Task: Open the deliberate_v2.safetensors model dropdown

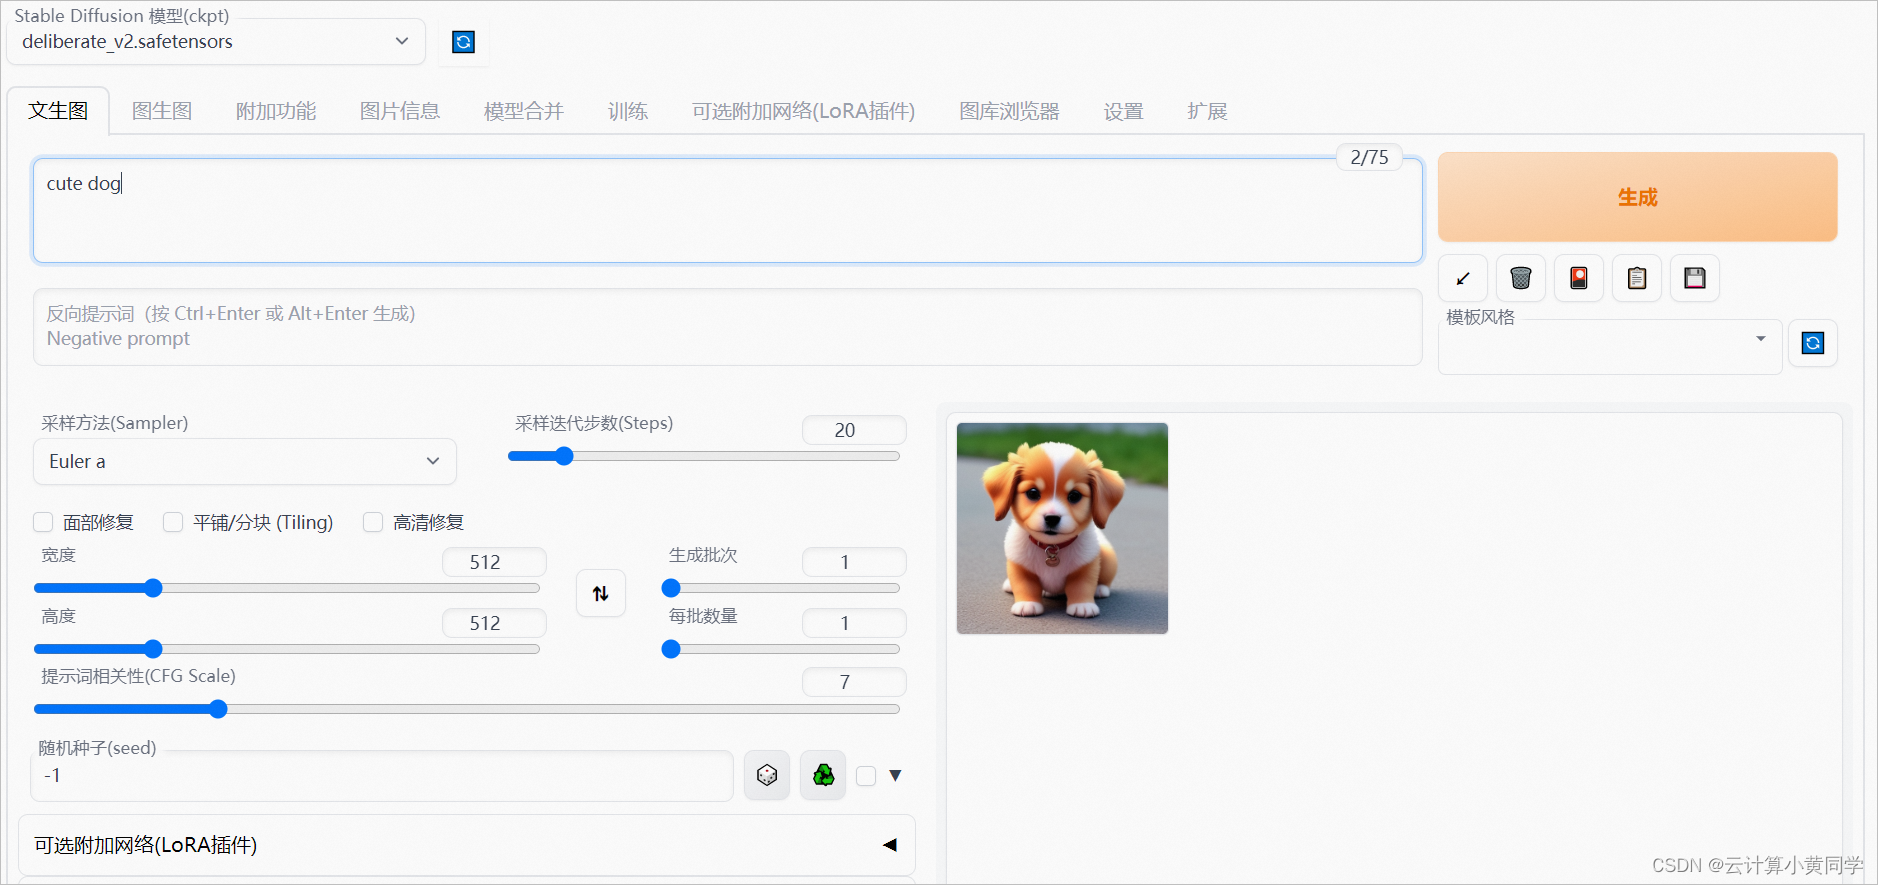Action: (216, 42)
